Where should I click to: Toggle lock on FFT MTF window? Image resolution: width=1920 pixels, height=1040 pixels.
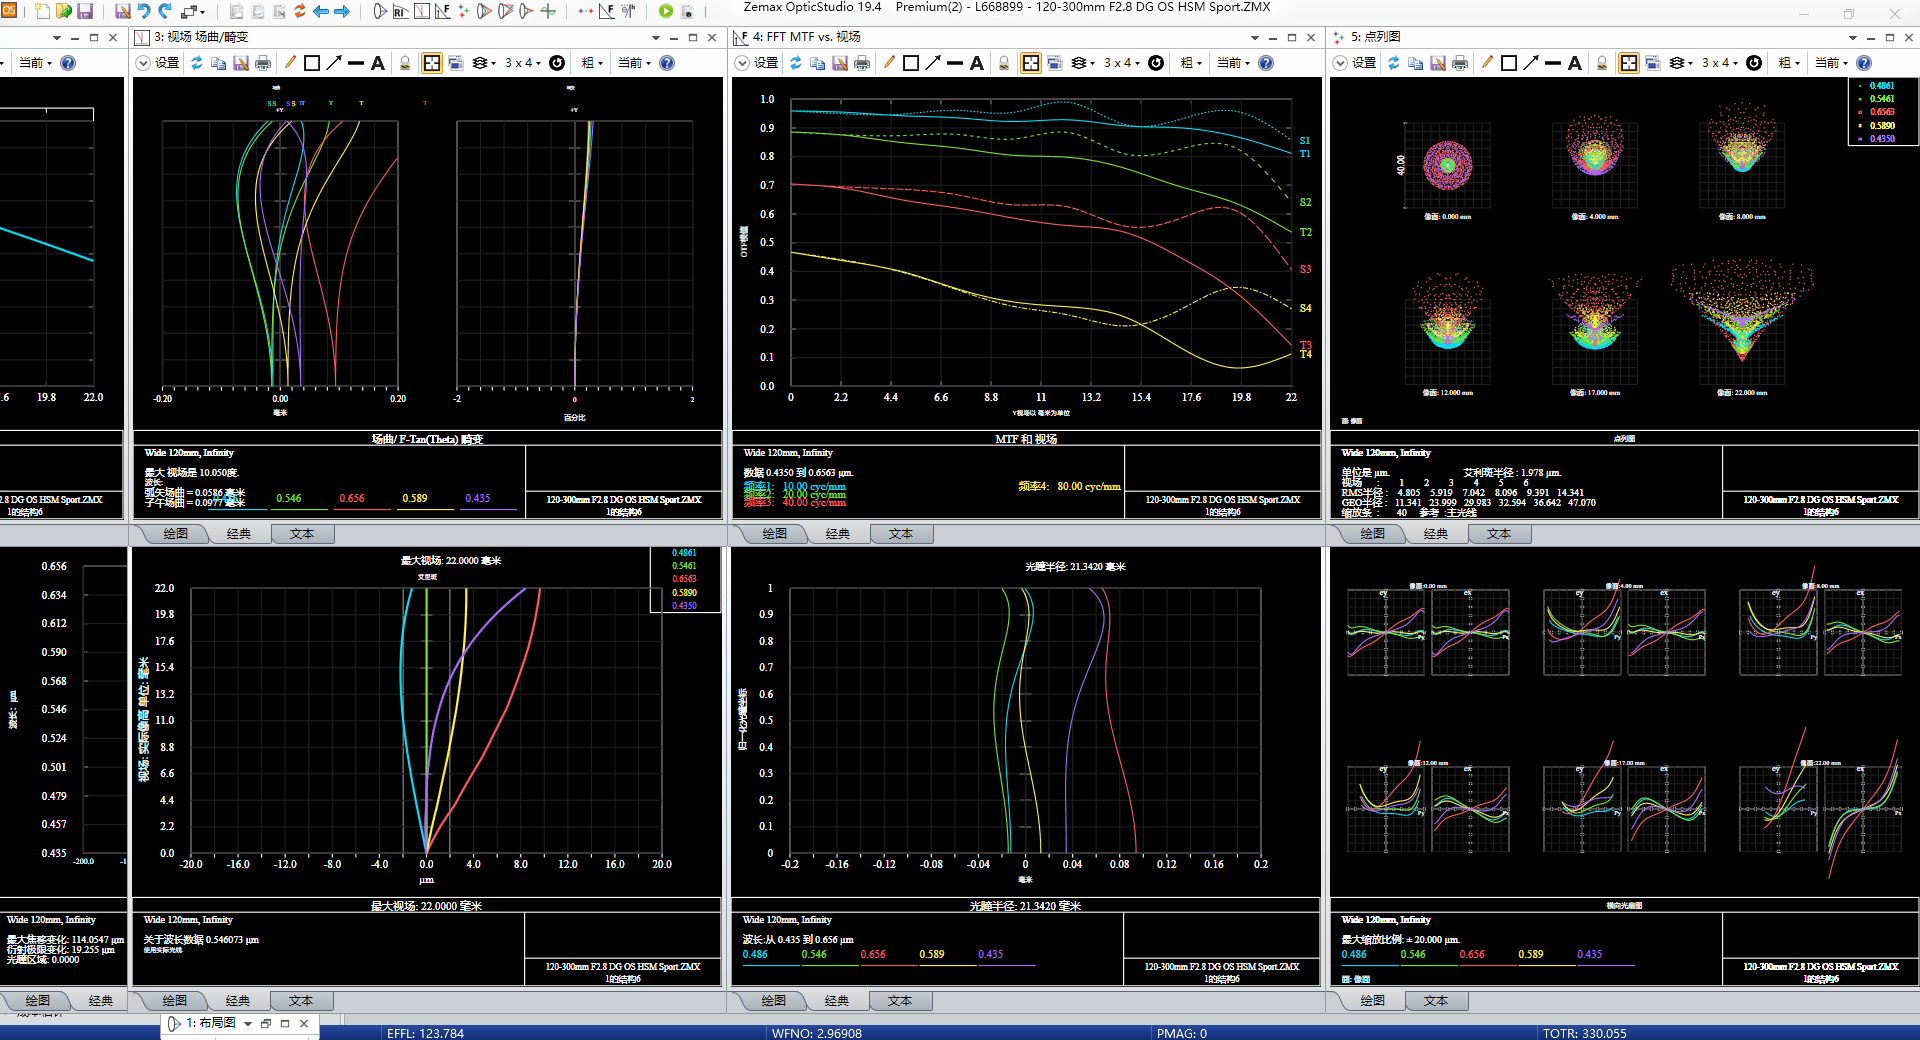click(1004, 63)
